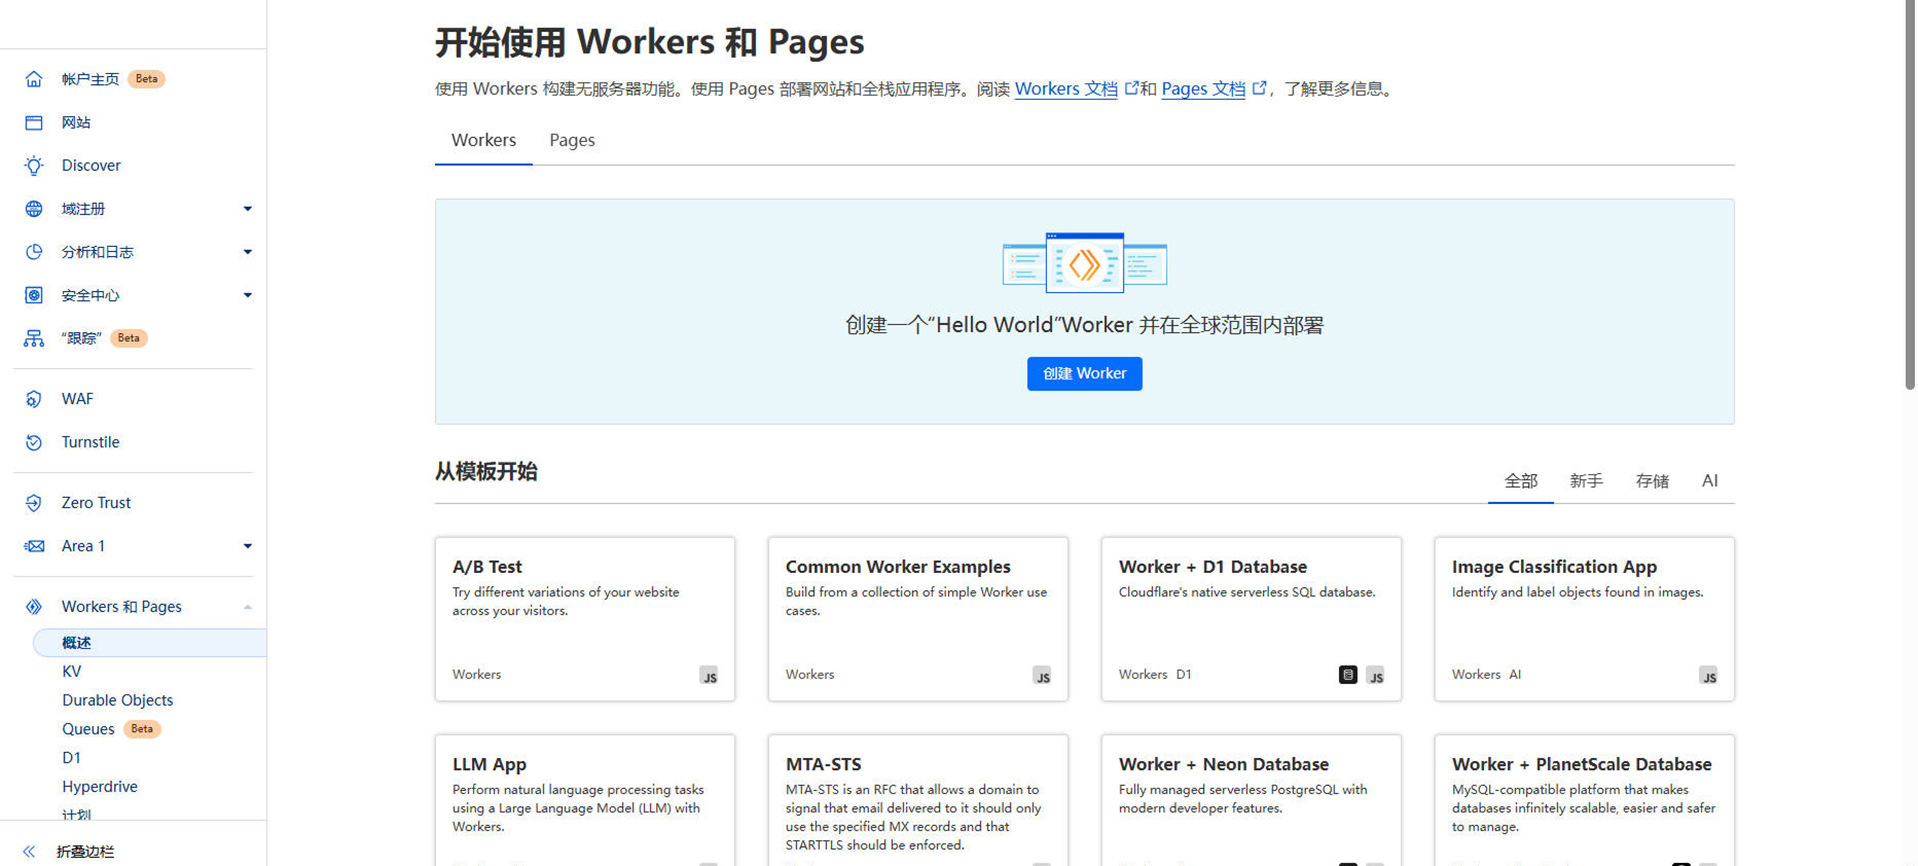Click the Beta badge next to "跟踪"
This screenshot has height=866, width=1918.
129,338
